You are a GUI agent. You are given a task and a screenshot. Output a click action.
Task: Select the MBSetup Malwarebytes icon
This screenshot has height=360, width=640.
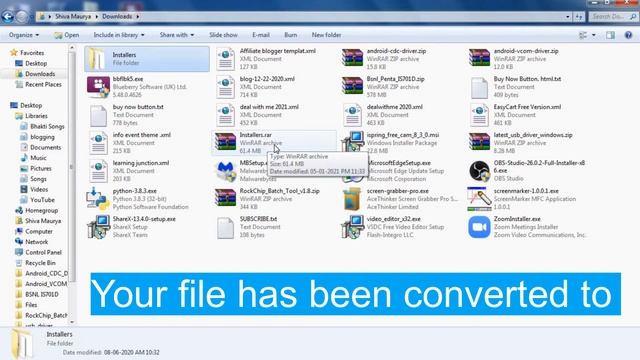pos(225,171)
